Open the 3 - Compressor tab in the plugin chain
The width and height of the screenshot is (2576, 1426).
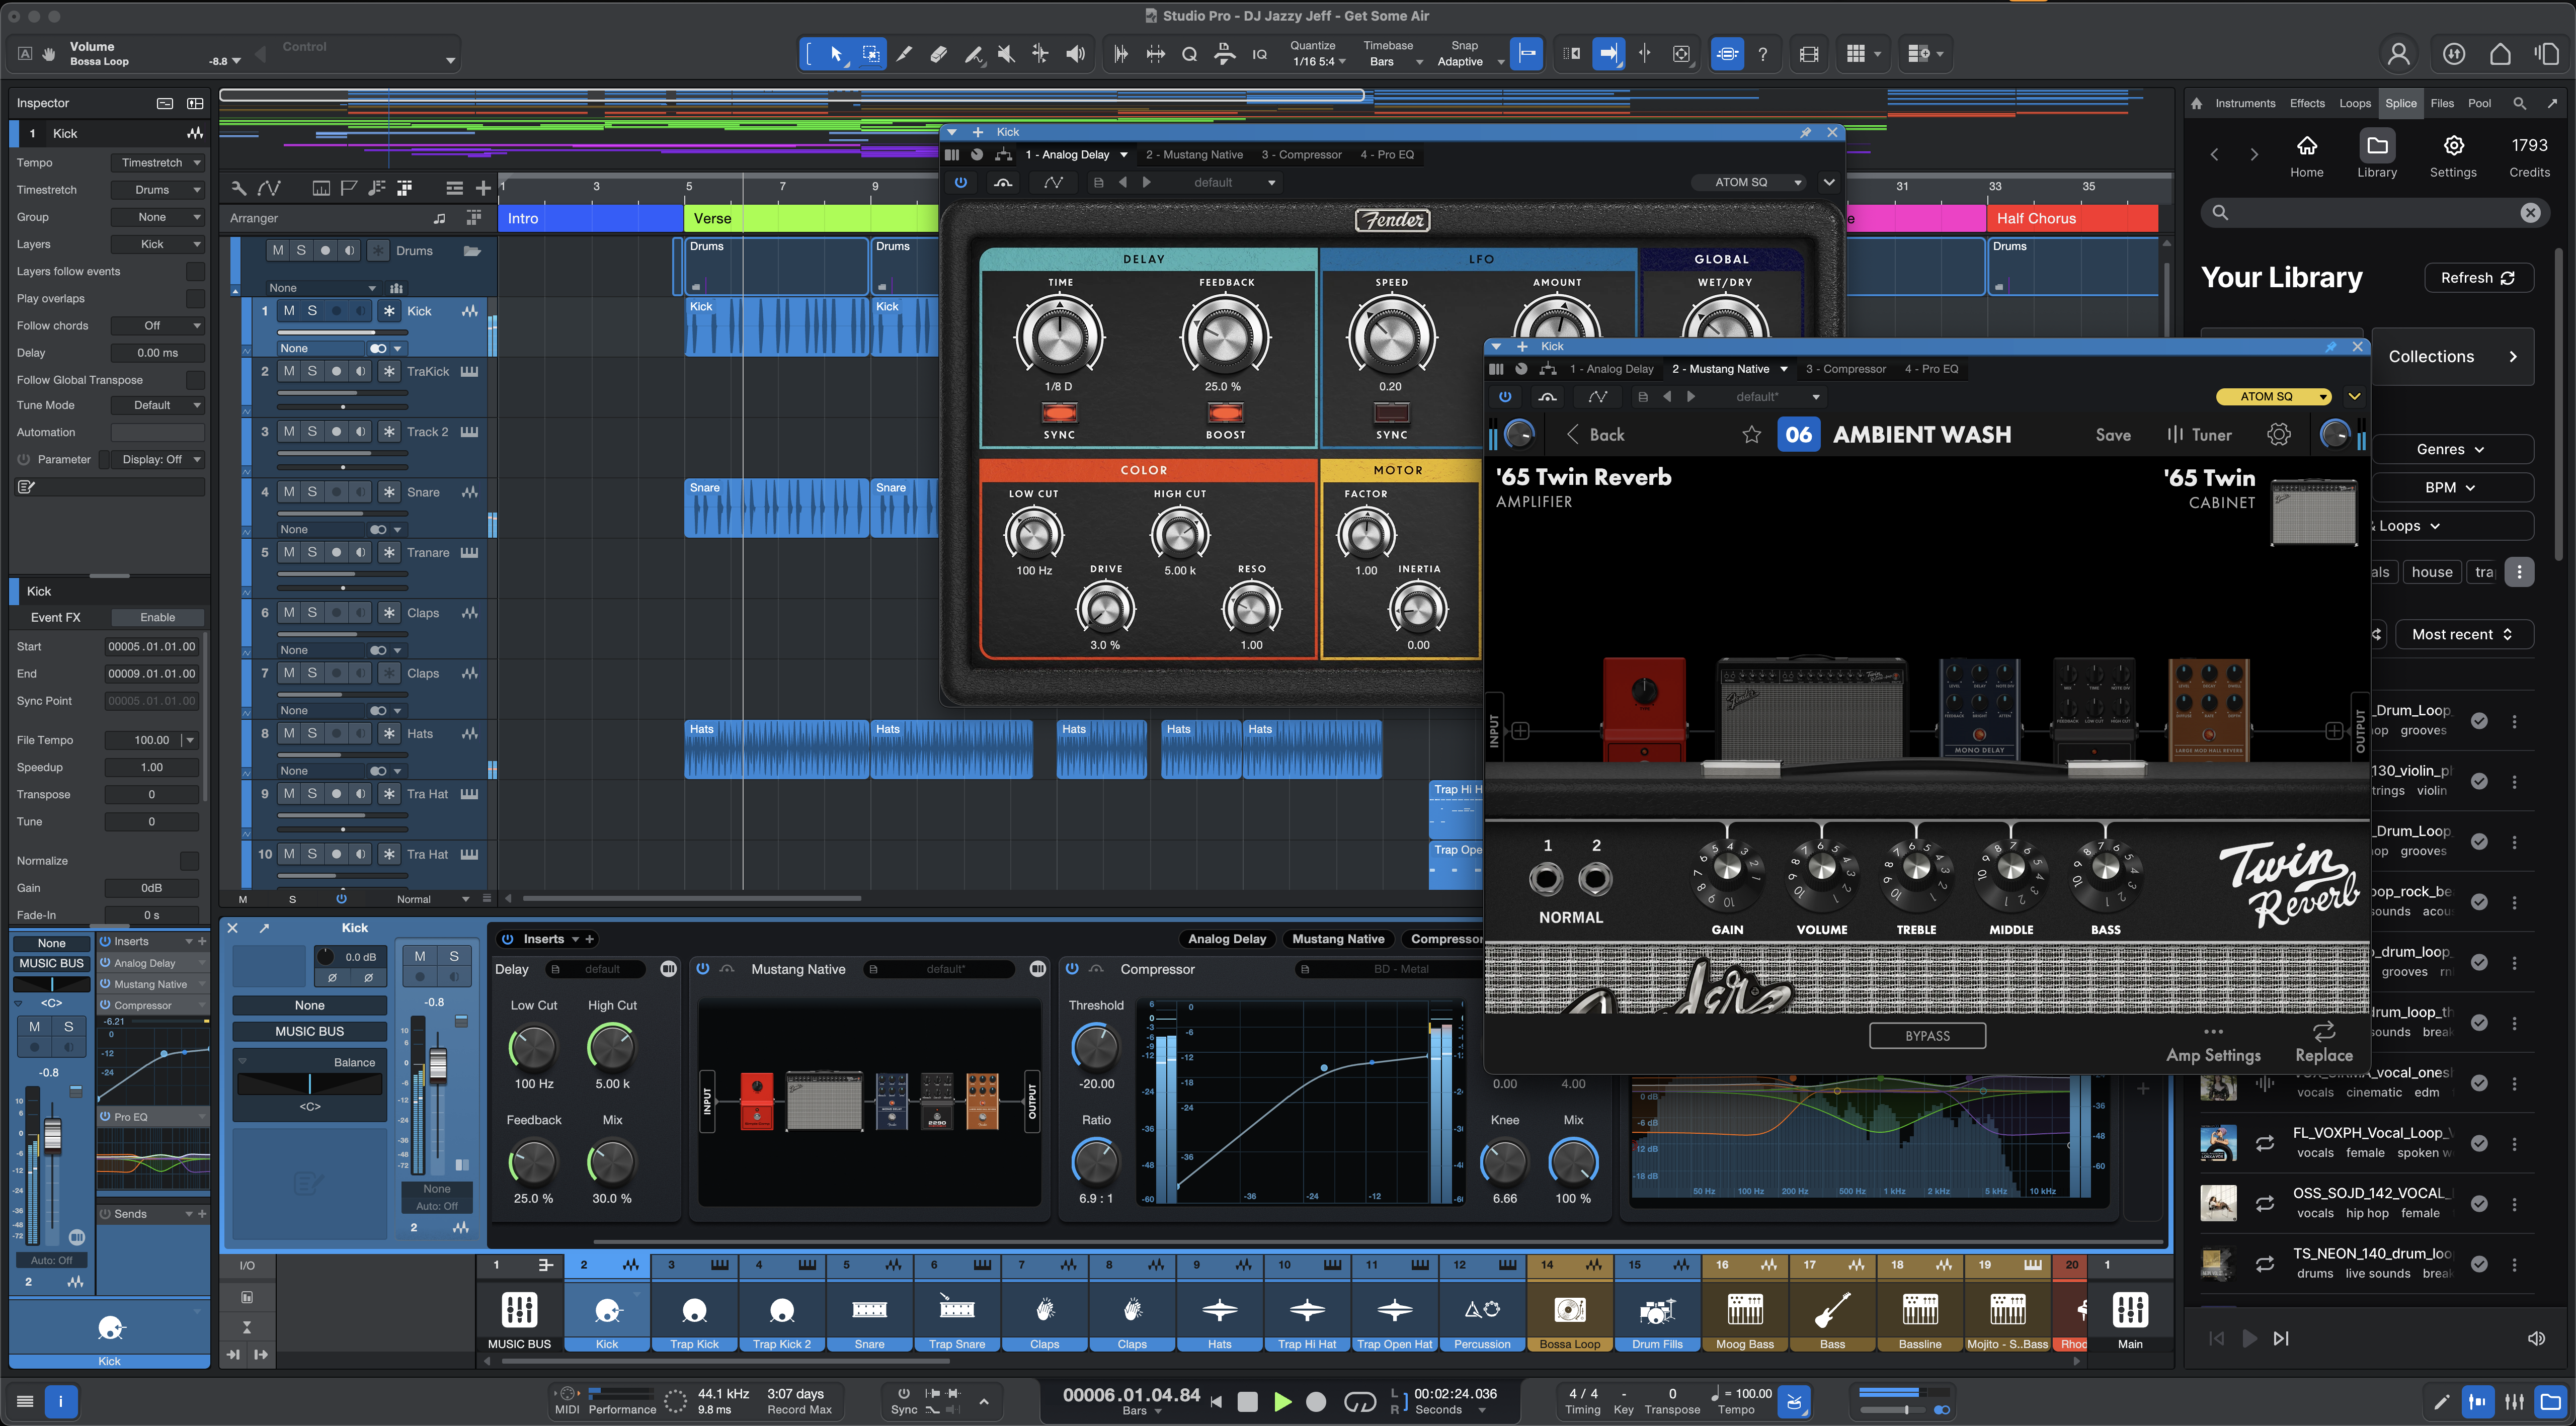click(x=1302, y=154)
